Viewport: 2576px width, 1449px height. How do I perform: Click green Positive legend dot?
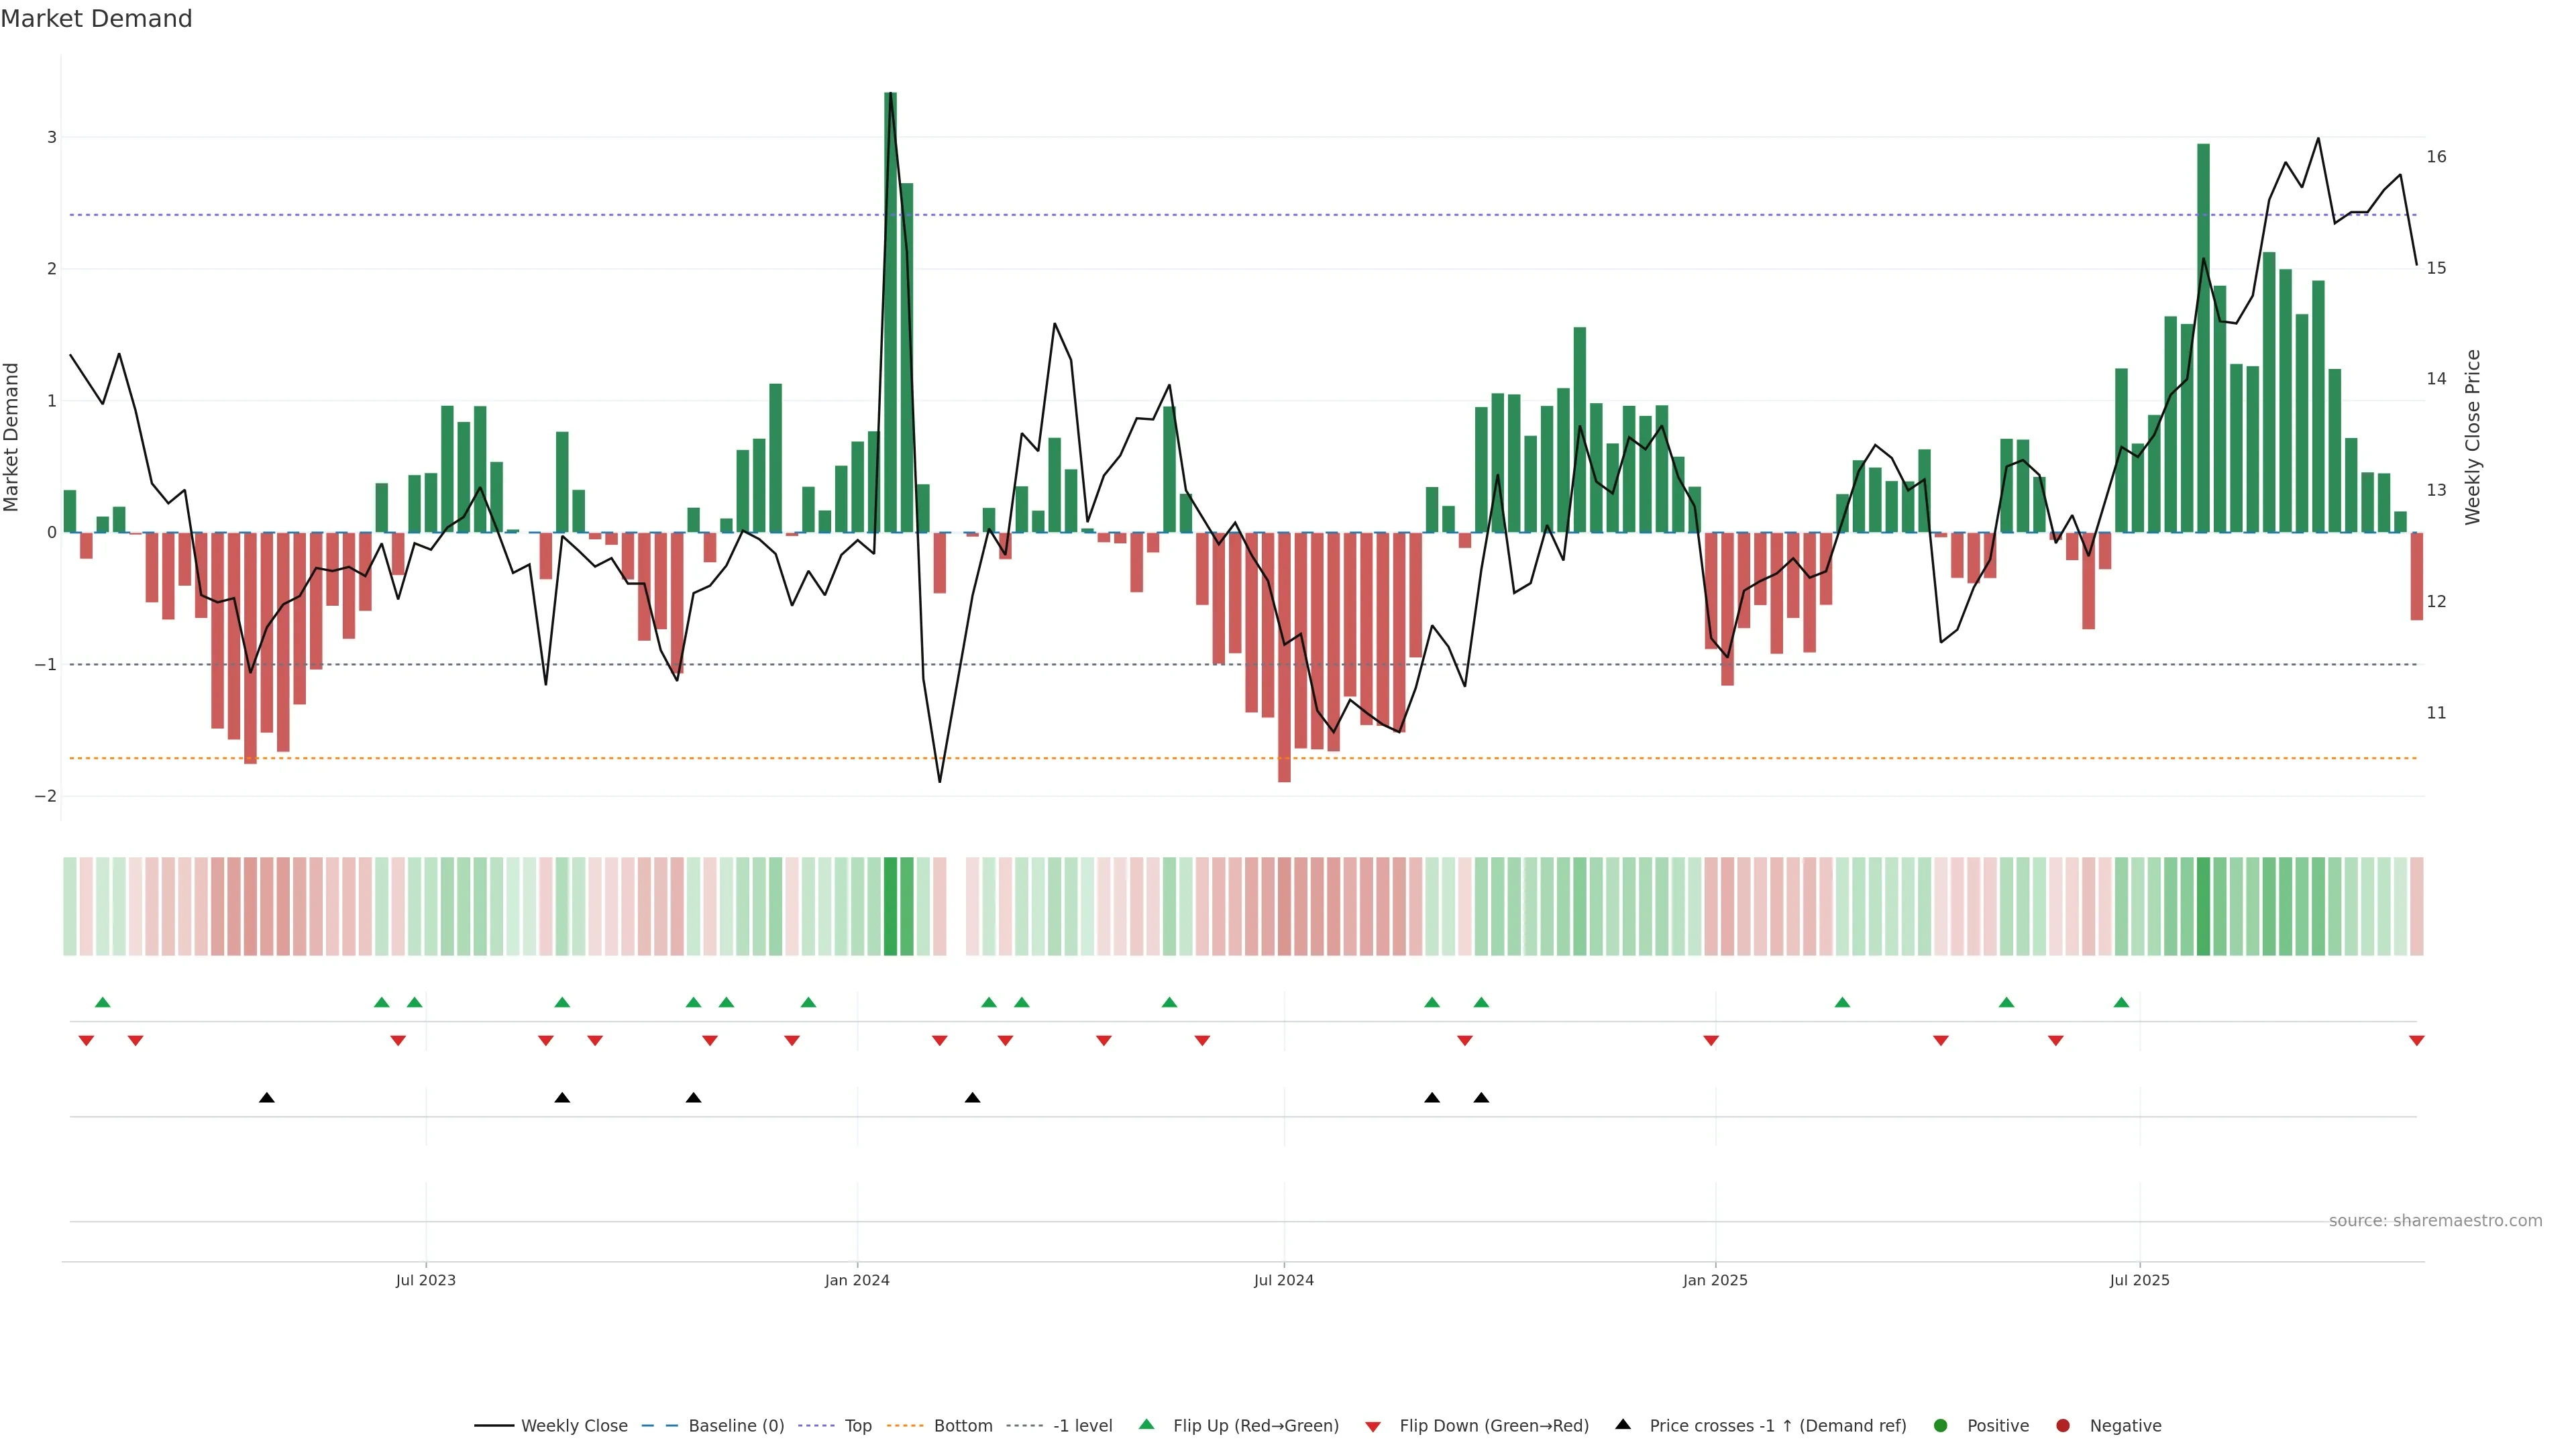1941,1425
